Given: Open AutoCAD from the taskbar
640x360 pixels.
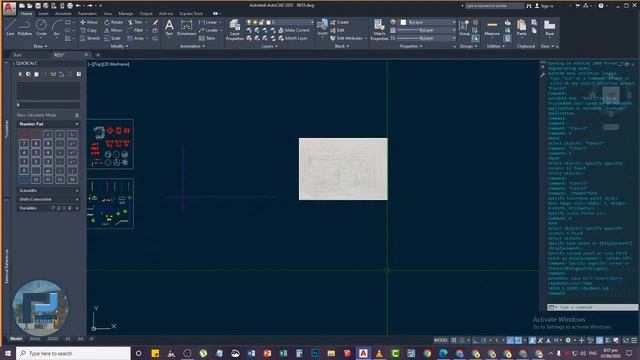Looking at the screenshot, I should [363, 353].
